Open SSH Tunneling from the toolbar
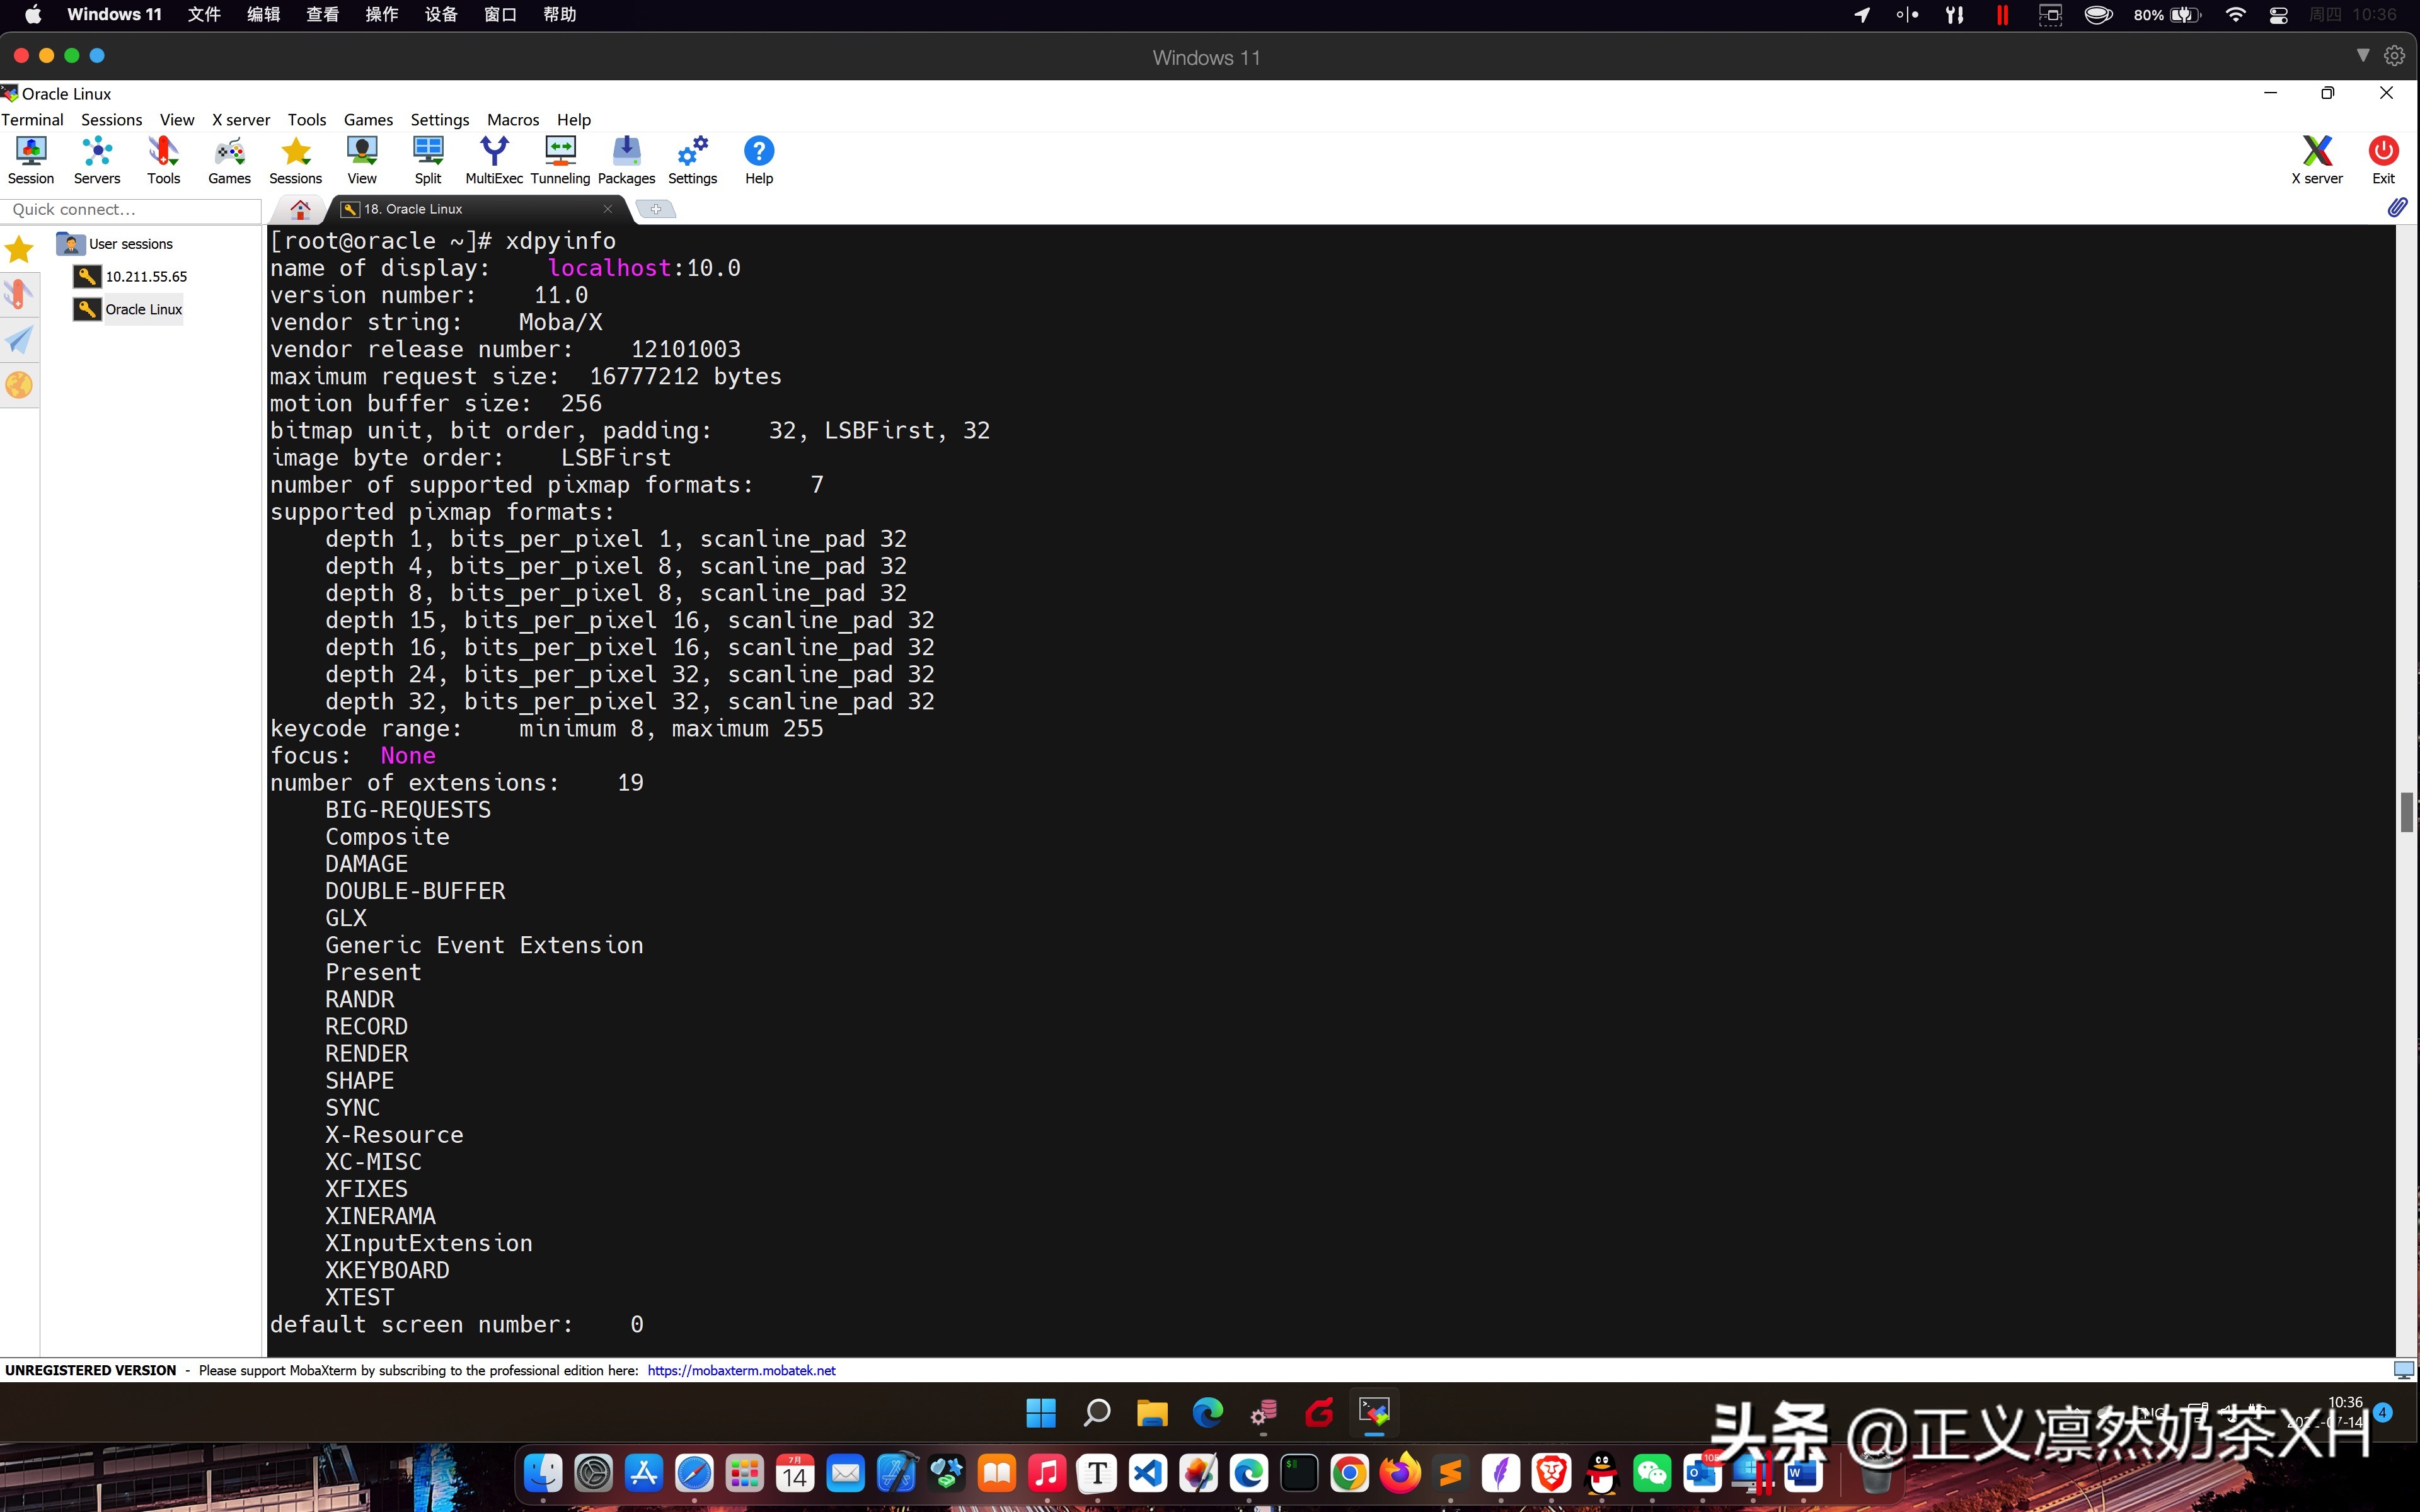The image size is (2420, 1512). click(559, 158)
